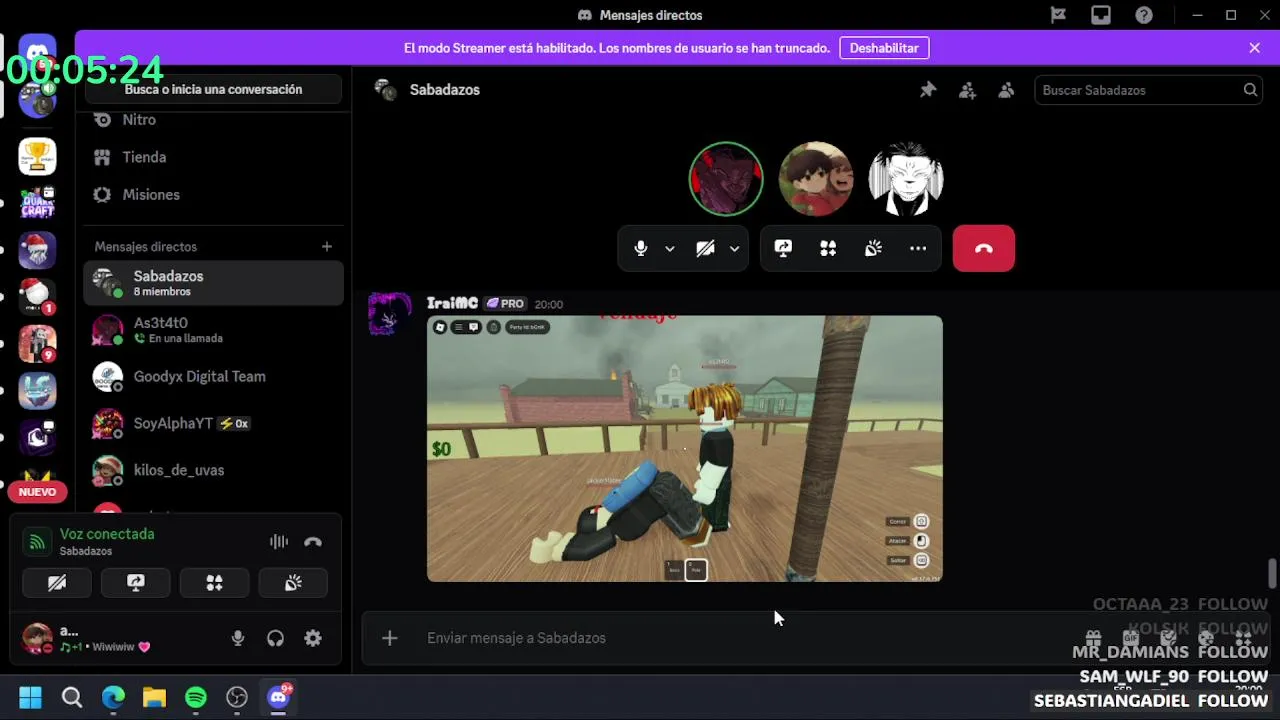1280x720 pixels.
Task: Open Windows taskbar search
Action: 72,697
